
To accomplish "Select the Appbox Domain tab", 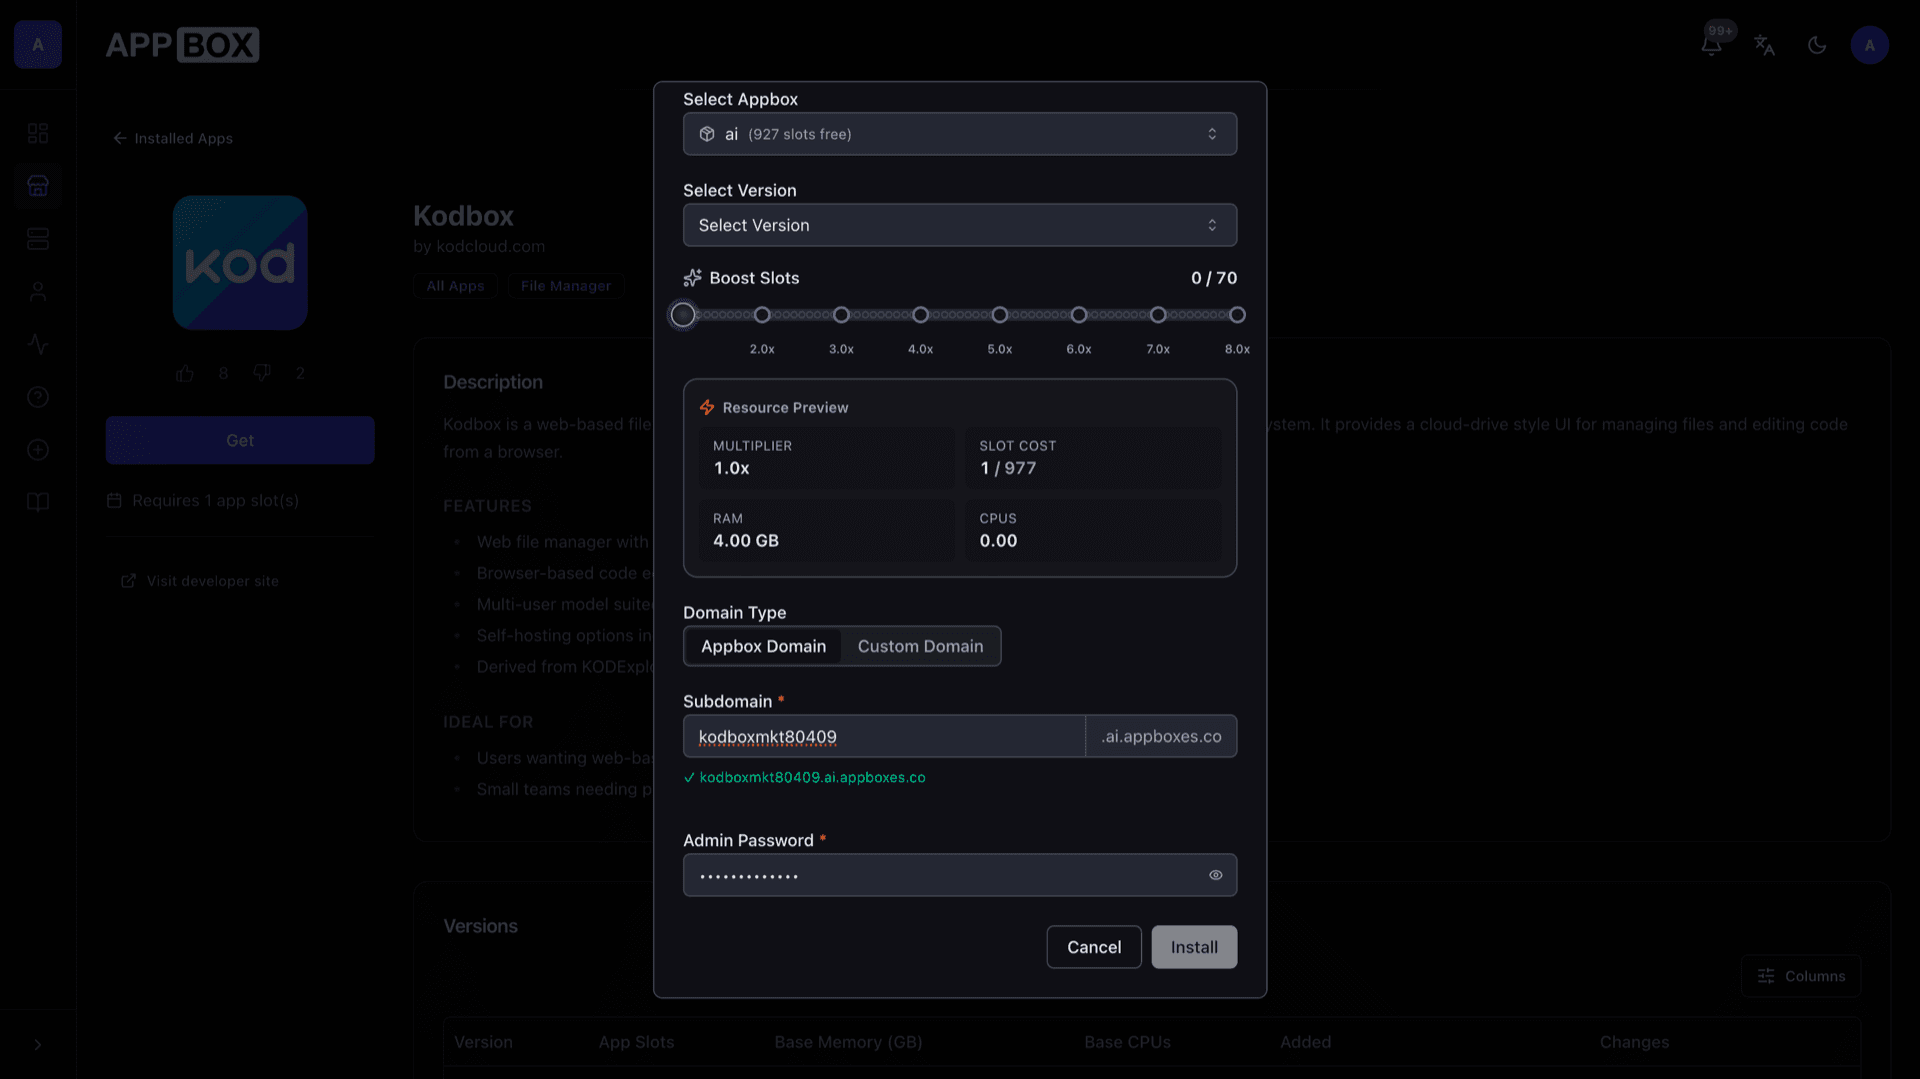I will [763, 646].
